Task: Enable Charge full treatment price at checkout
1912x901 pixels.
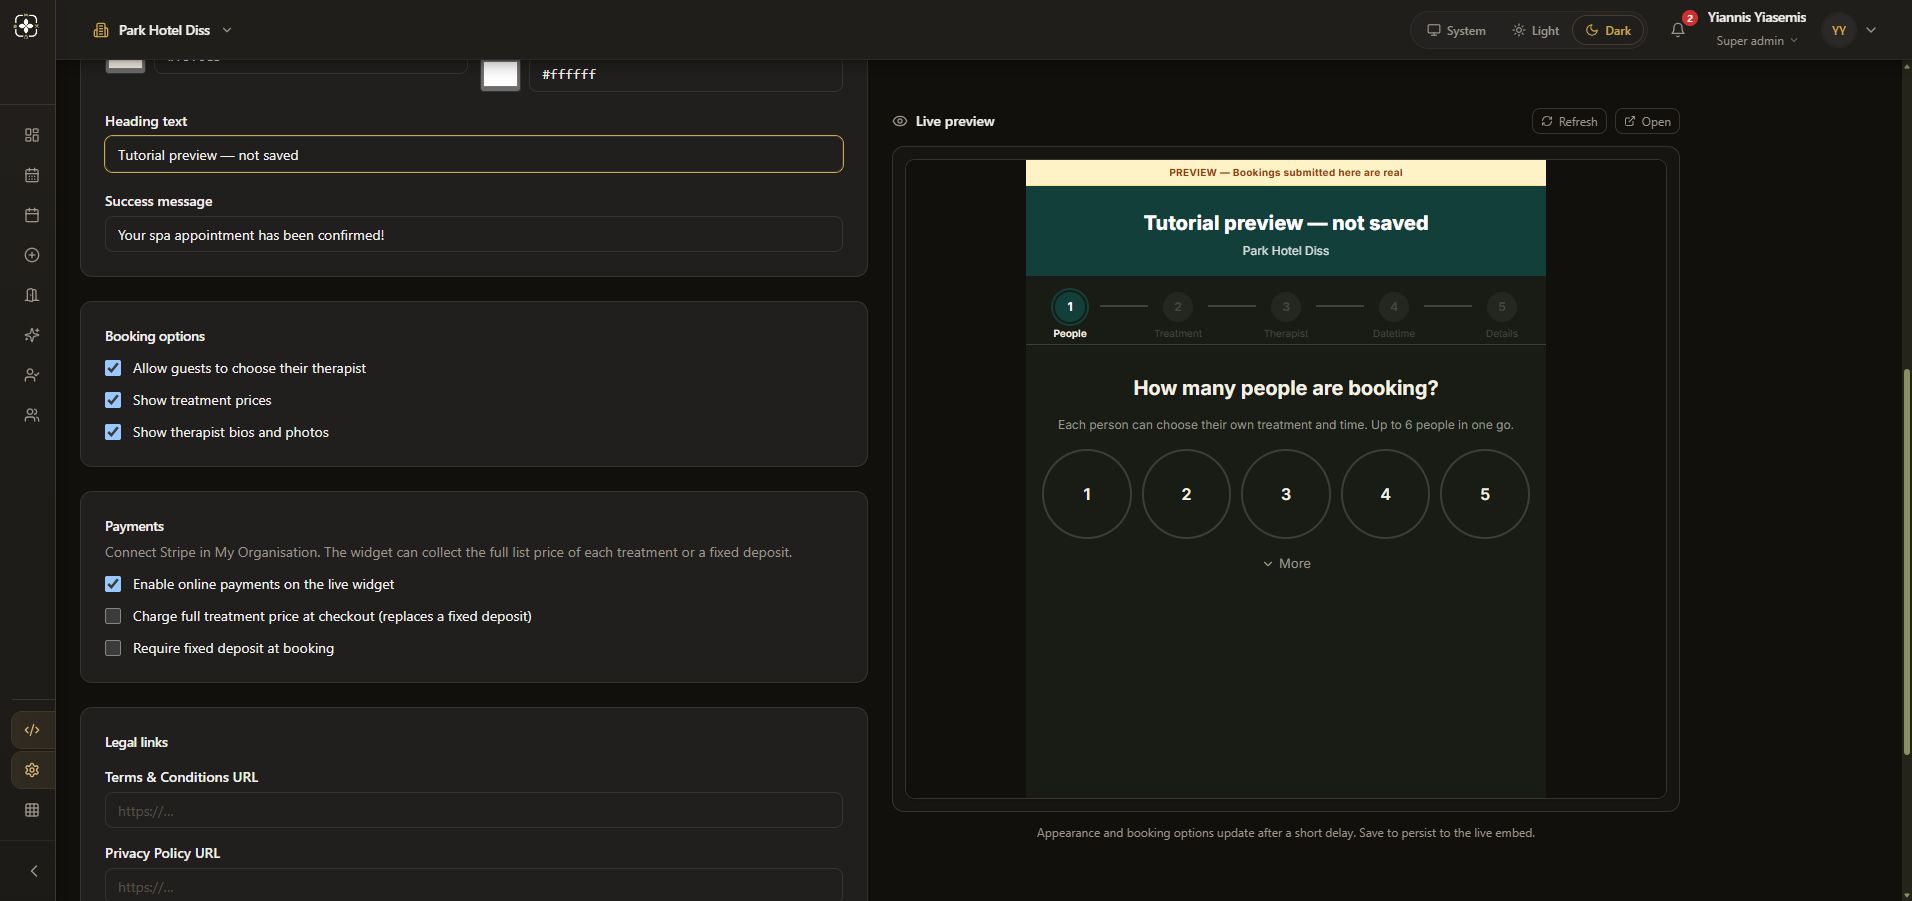Action: (x=113, y=616)
